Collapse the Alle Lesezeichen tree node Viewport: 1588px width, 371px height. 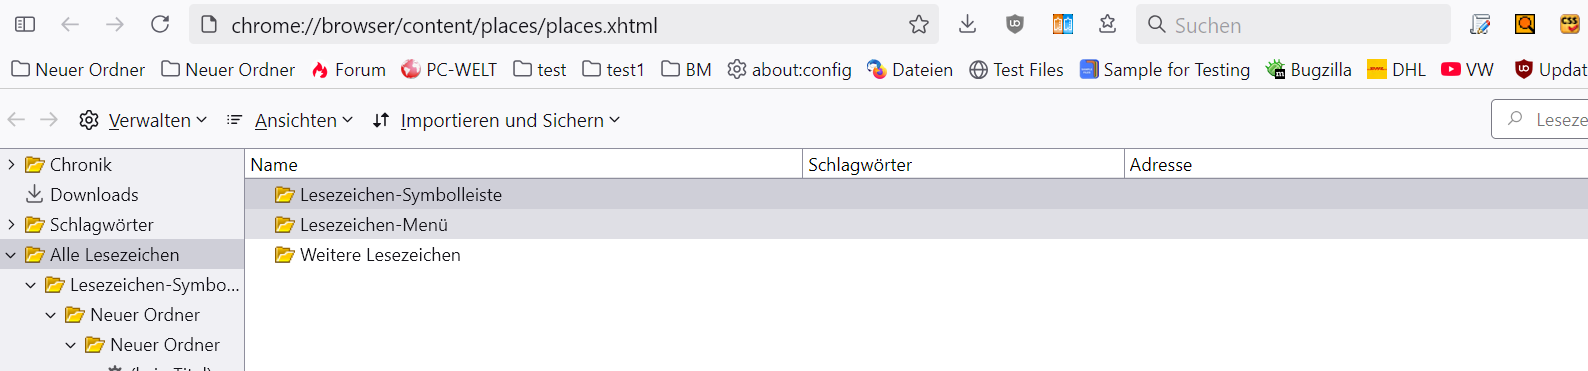coord(11,254)
